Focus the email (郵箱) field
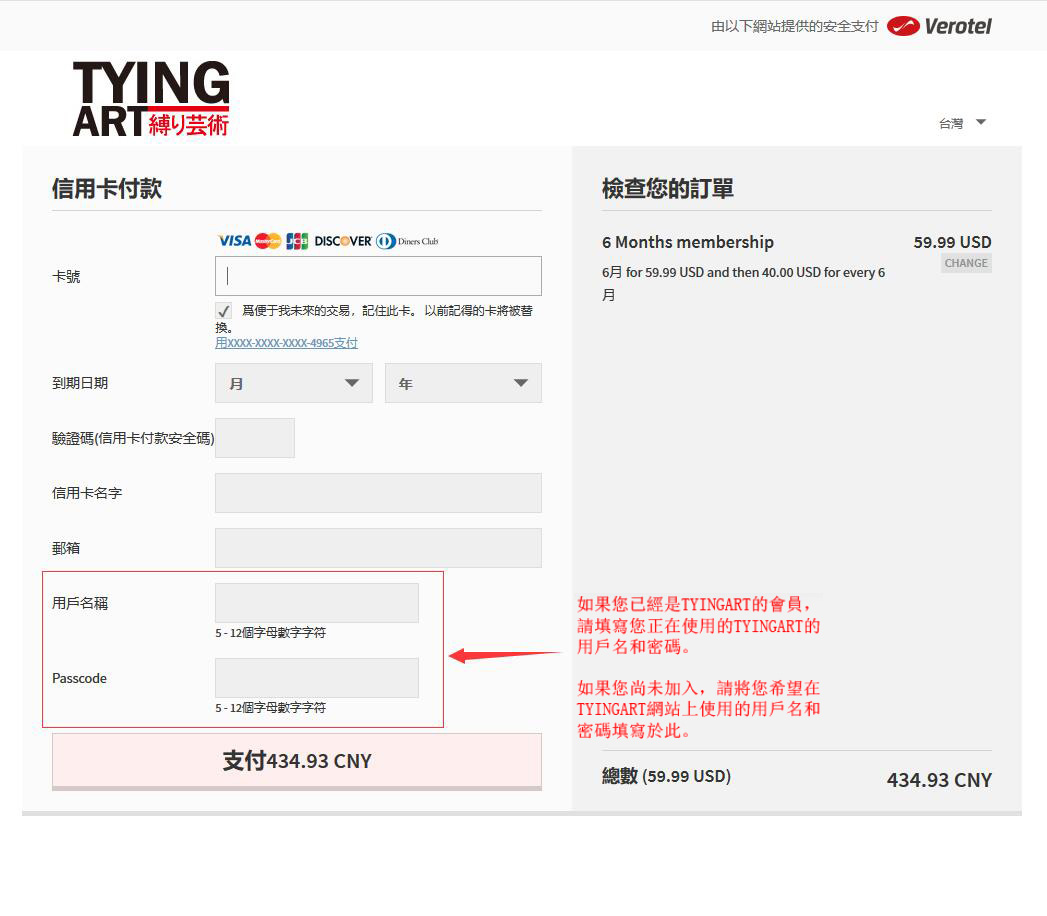The height and width of the screenshot is (916, 1047). click(379, 548)
